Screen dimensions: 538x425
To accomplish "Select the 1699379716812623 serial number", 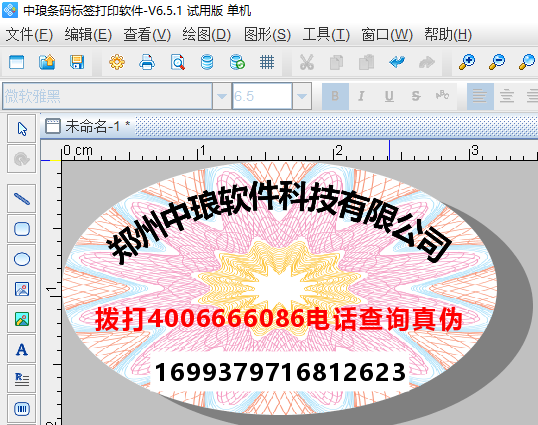I will tap(280, 373).
